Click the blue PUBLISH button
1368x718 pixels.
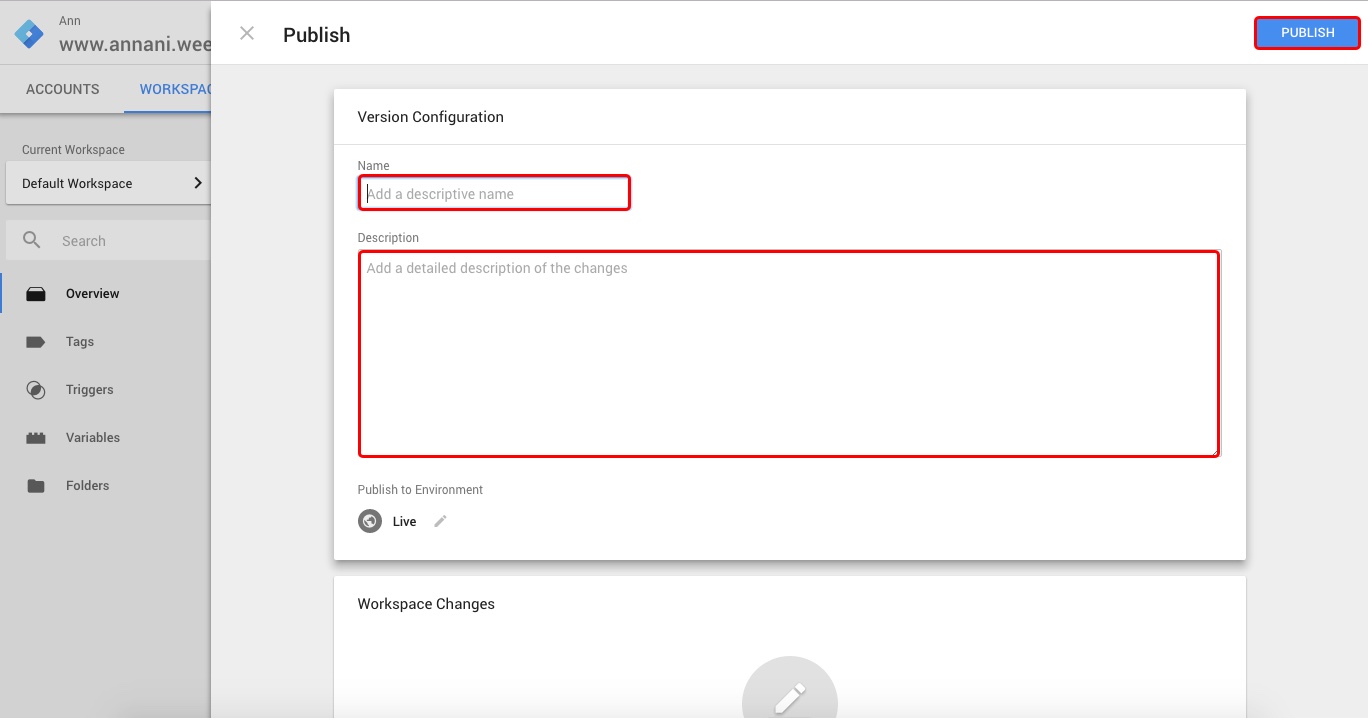click(x=1307, y=33)
